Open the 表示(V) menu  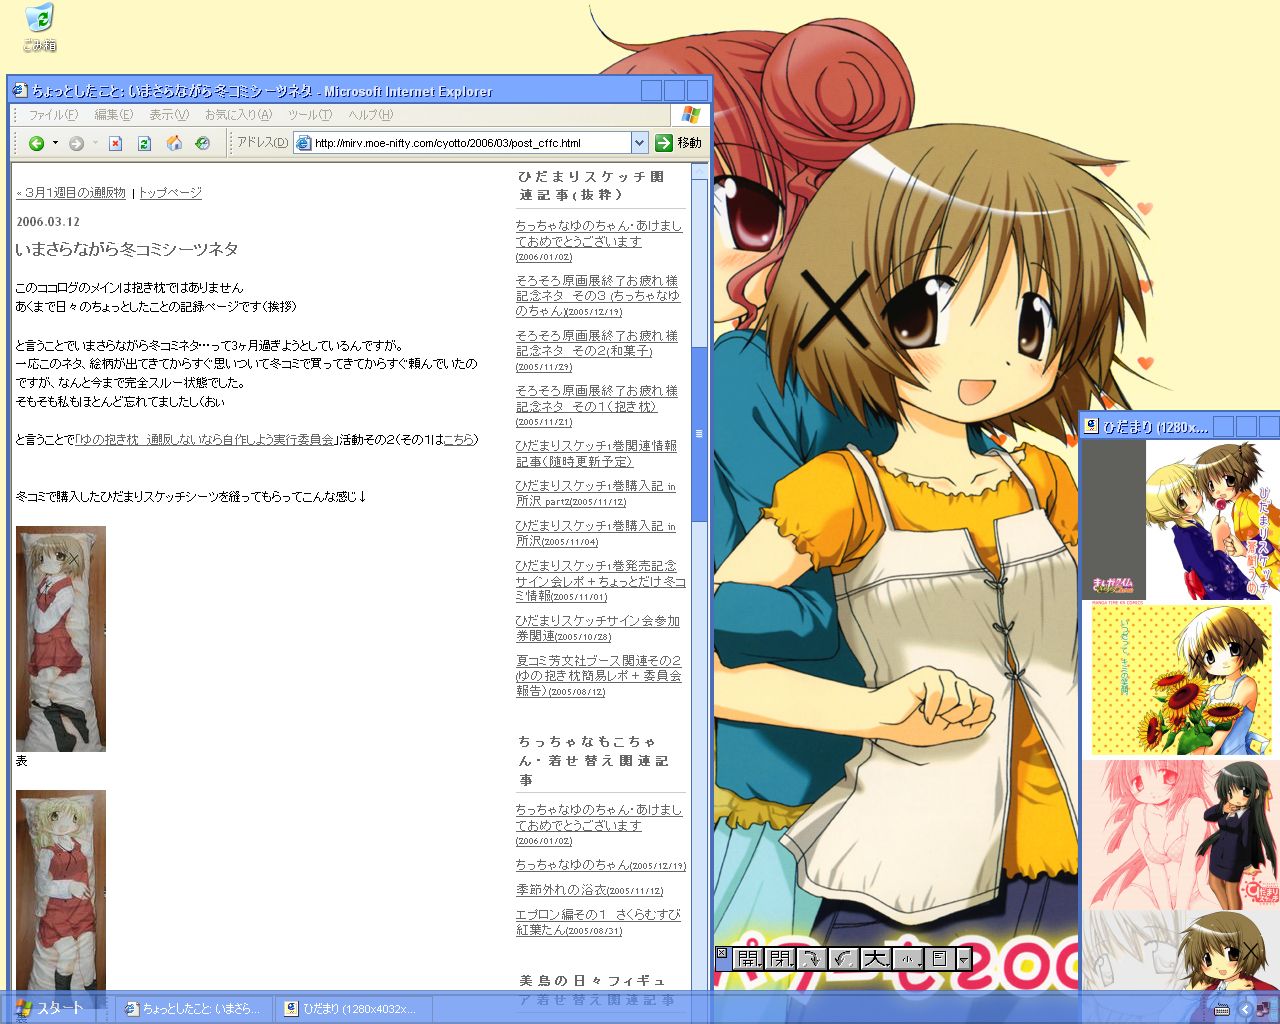click(169, 115)
